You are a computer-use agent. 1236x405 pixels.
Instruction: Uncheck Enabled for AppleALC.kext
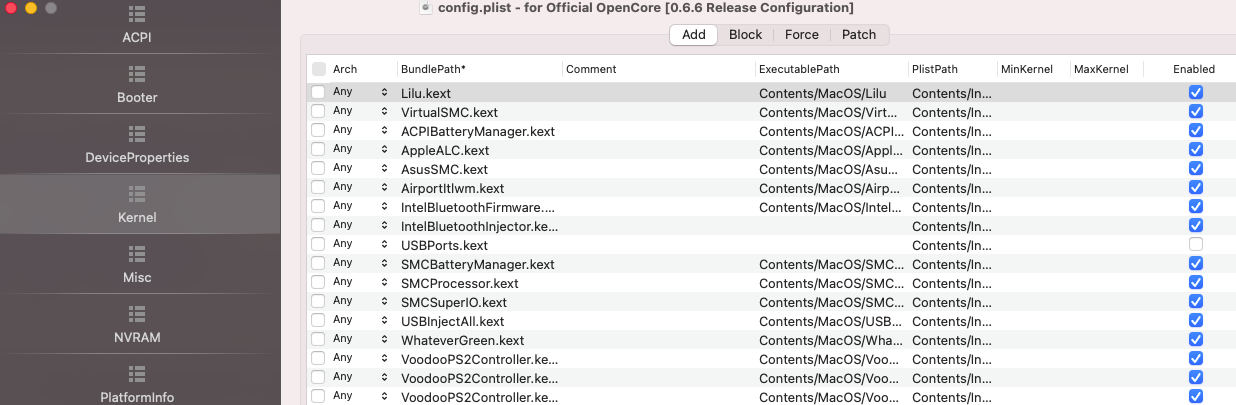click(x=1196, y=150)
